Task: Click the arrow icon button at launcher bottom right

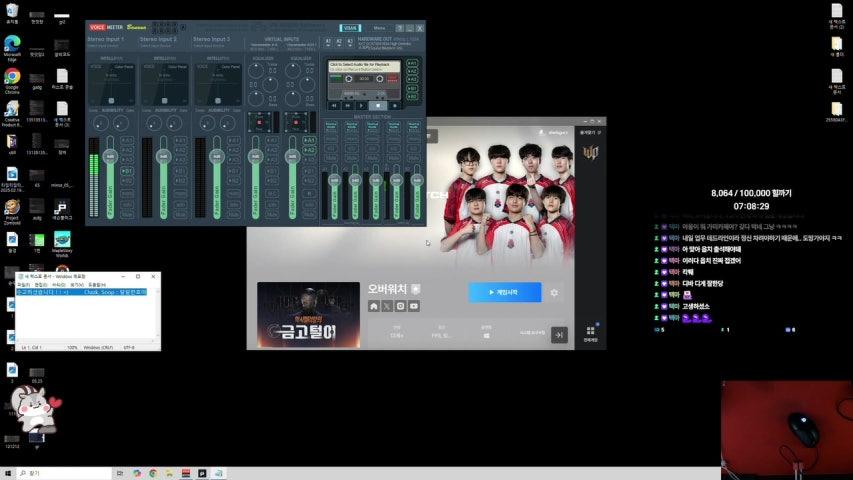Action: click(559, 335)
